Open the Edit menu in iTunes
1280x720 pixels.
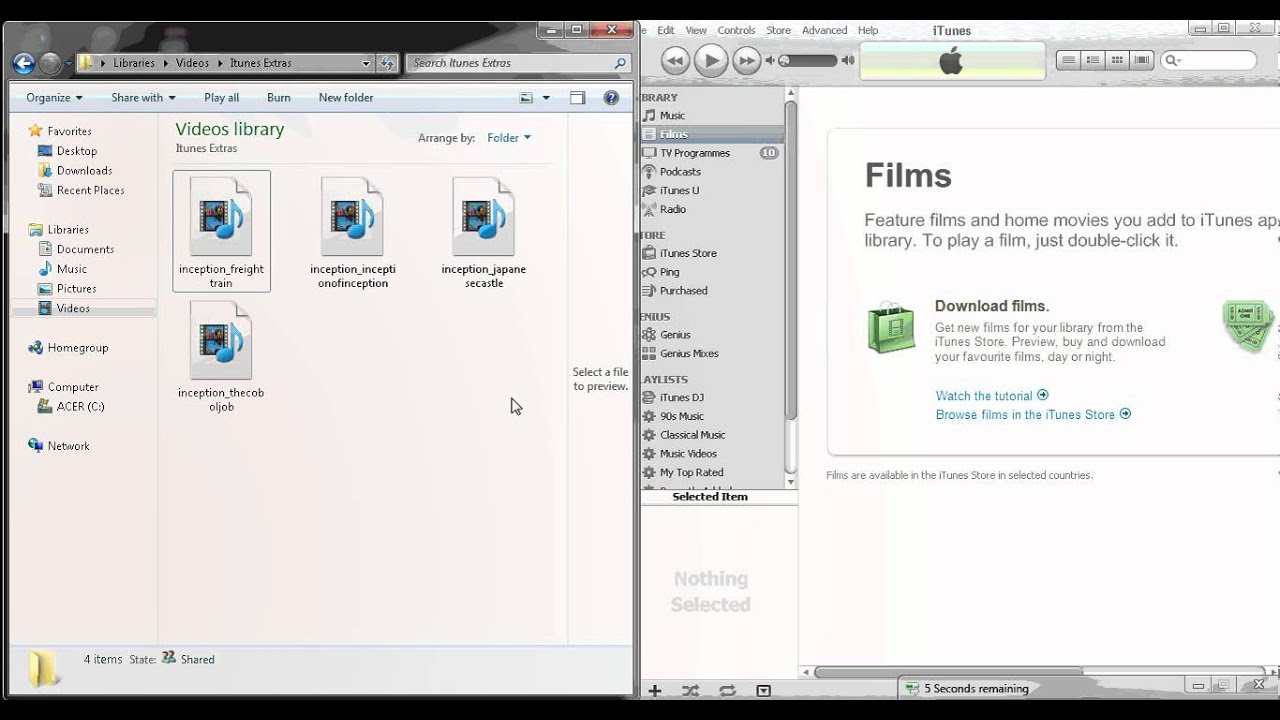click(666, 31)
